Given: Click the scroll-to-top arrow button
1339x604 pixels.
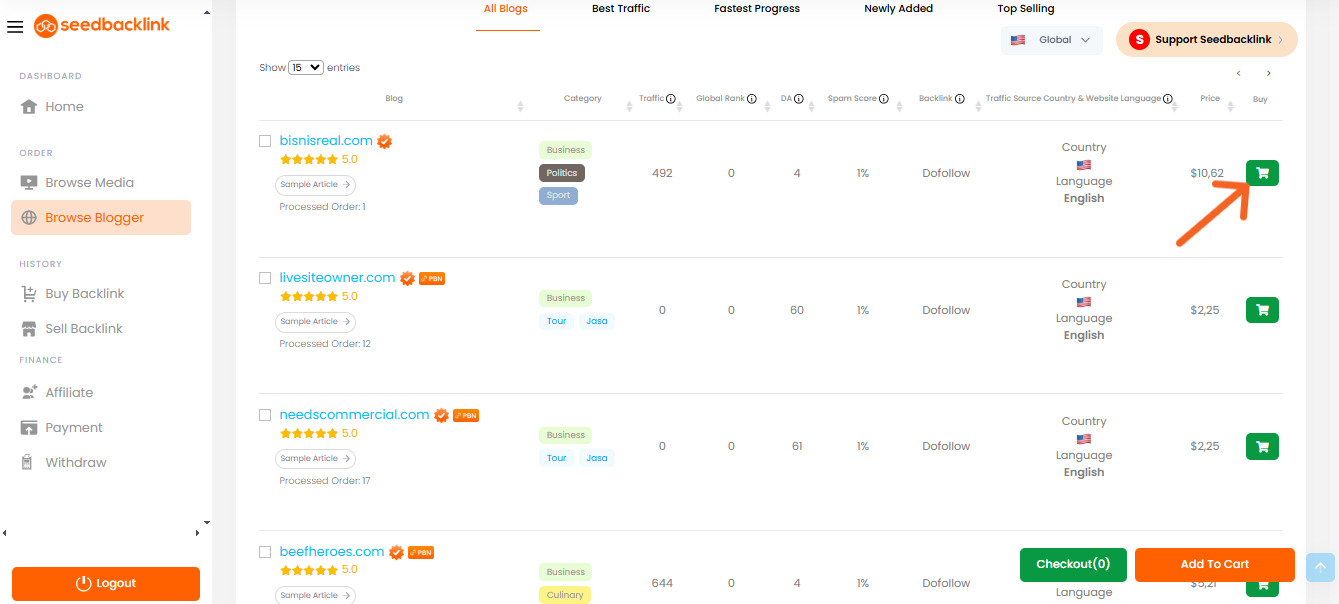Looking at the screenshot, I should (x=1320, y=567).
